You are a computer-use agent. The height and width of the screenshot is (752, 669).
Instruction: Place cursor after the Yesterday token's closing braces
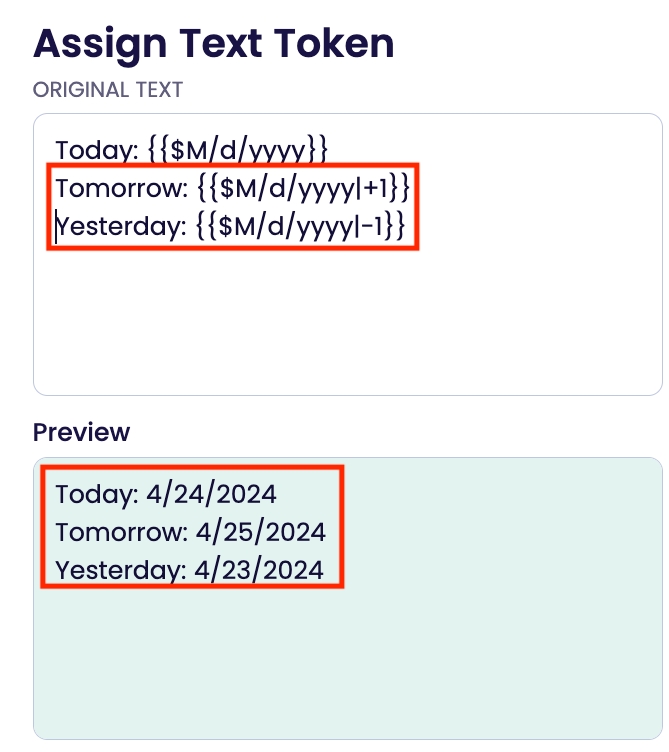(x=405, y=228)
